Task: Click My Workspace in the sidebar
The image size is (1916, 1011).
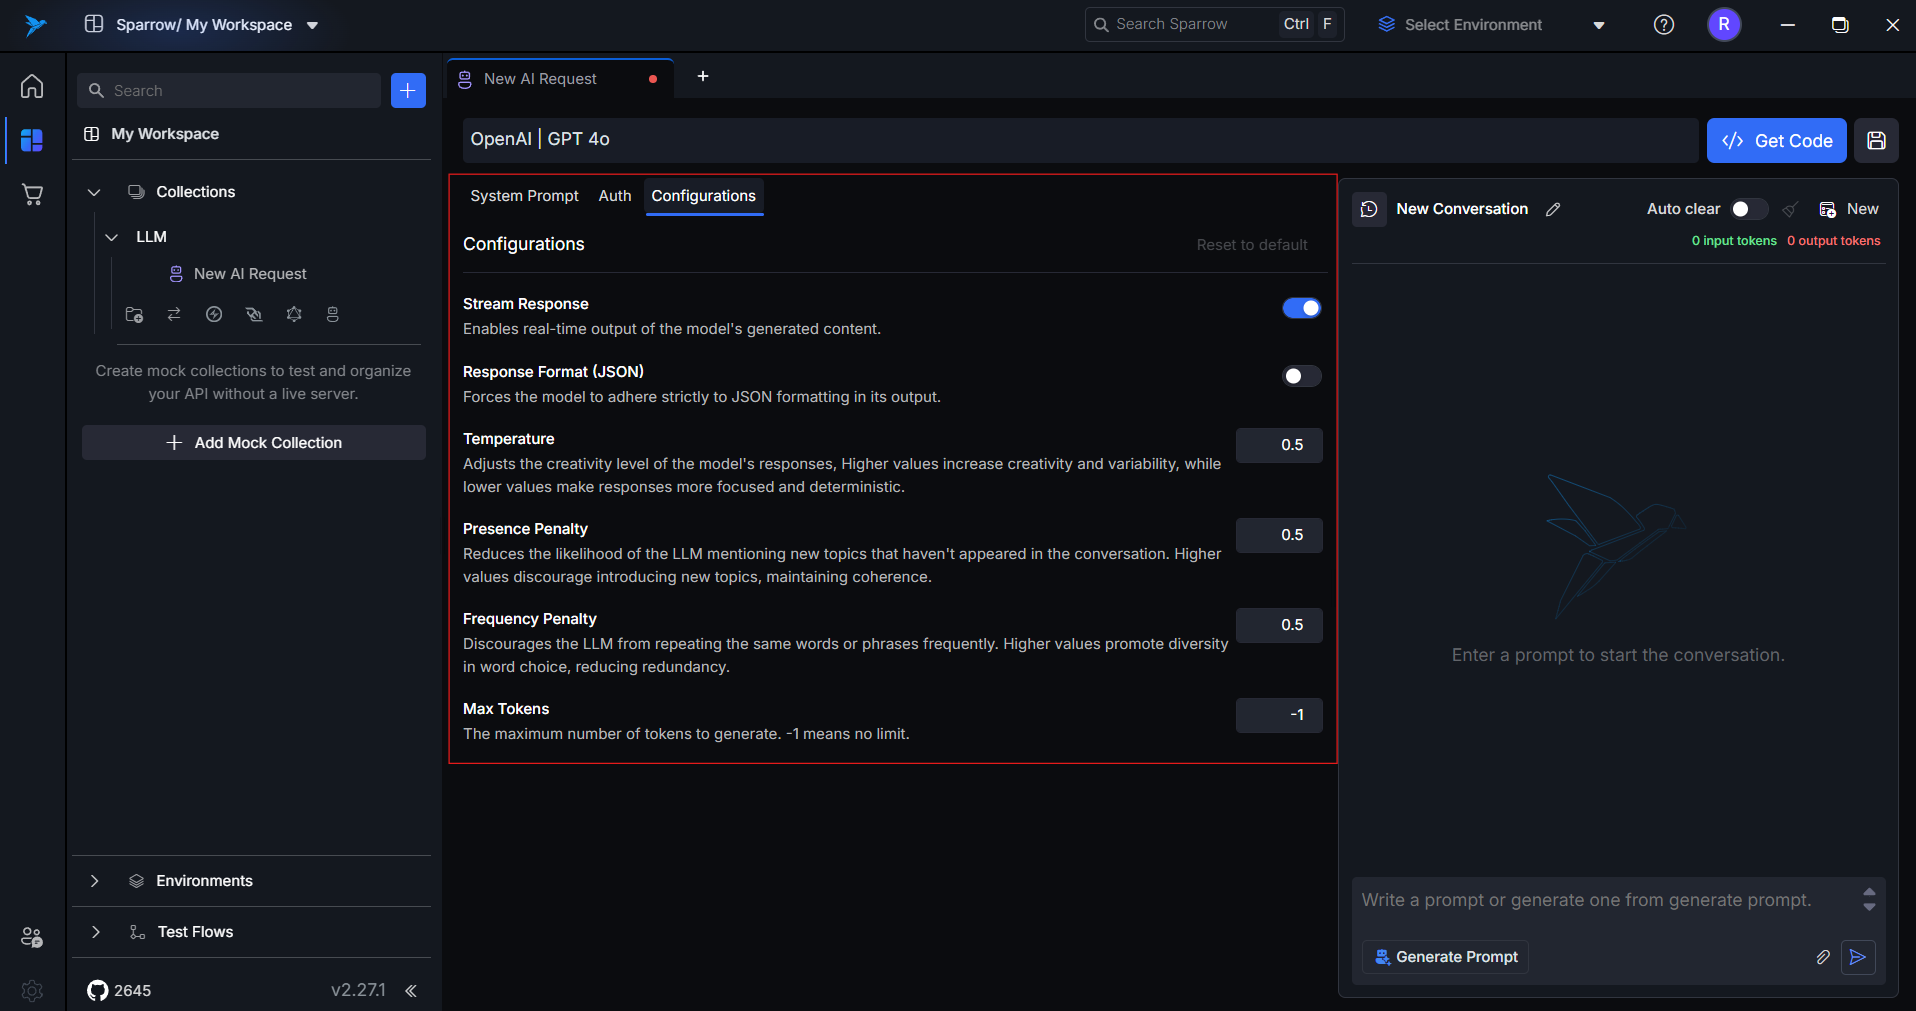Action: pyautogui.click(x=165, y=134)
